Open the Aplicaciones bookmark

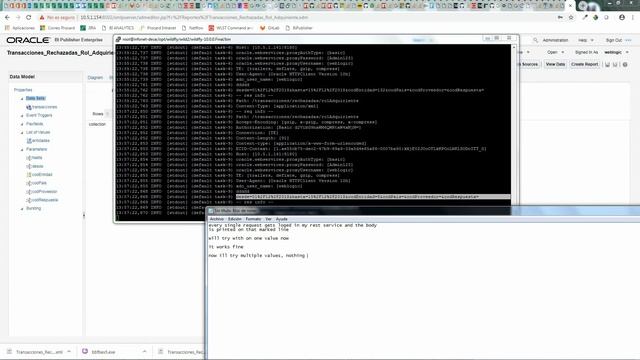[x=20, y=28]
